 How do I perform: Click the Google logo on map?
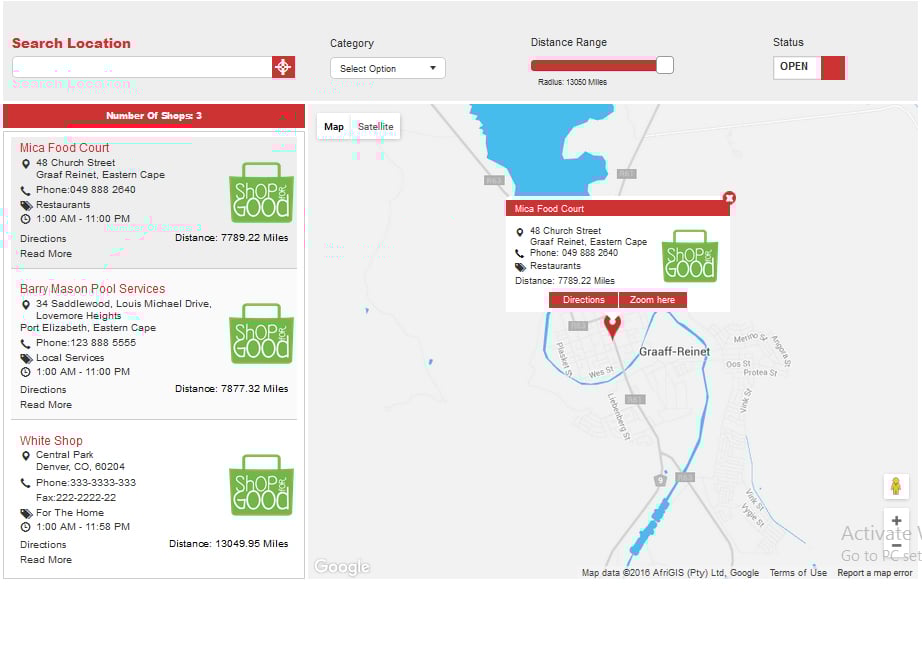coord(342,567)
